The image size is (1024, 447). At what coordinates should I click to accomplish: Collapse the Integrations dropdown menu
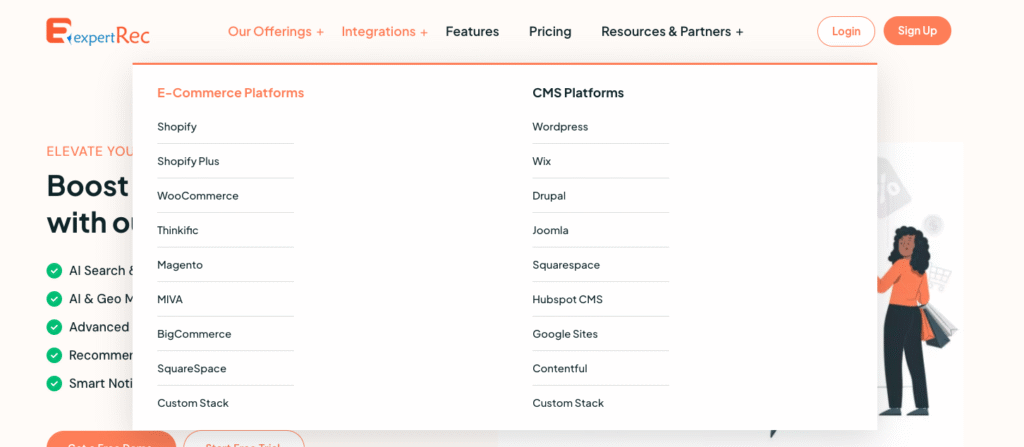(x=384, y=32)
